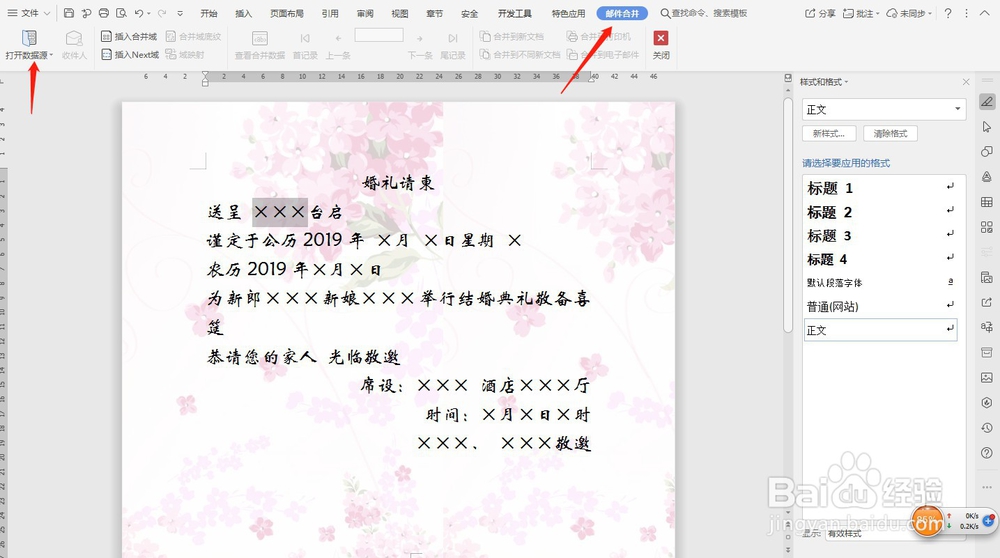Click the 新样式... button
This screenshot has width=1000, height=558.
828,133
